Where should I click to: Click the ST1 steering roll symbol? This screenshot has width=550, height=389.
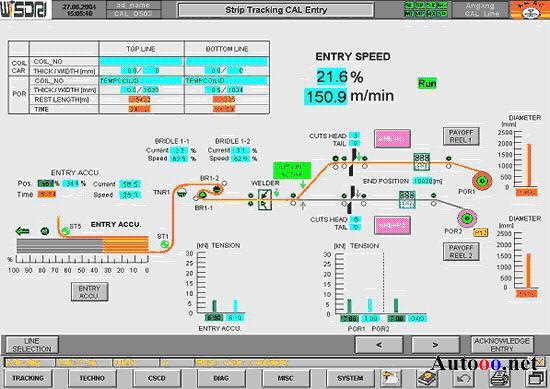(165, 244)
